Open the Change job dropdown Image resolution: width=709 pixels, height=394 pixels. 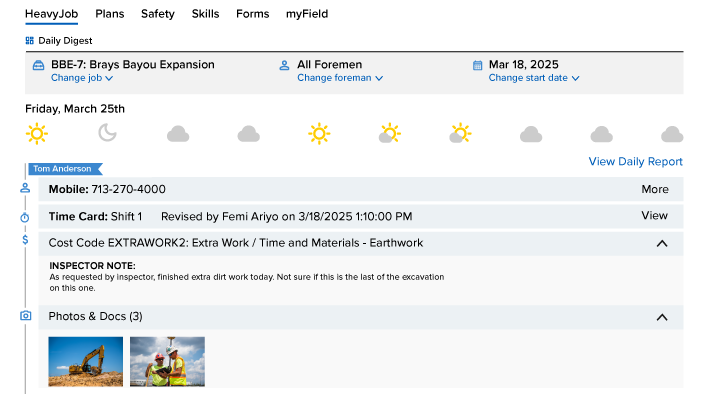click(82, 78)
